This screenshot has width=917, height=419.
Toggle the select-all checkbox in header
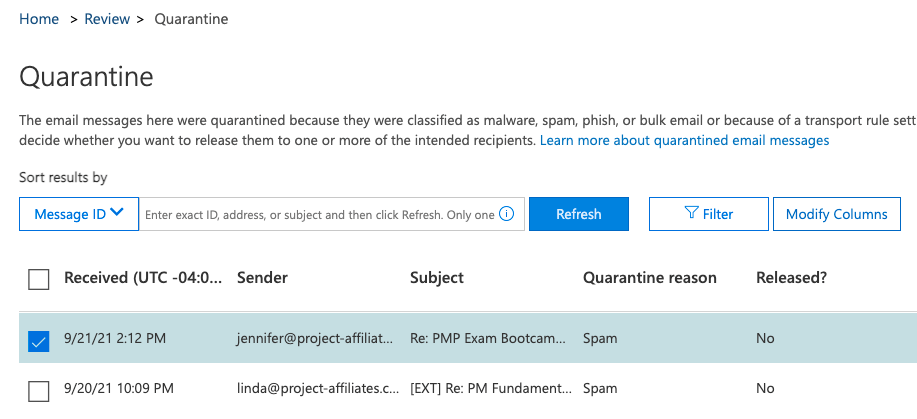(39, 279)
